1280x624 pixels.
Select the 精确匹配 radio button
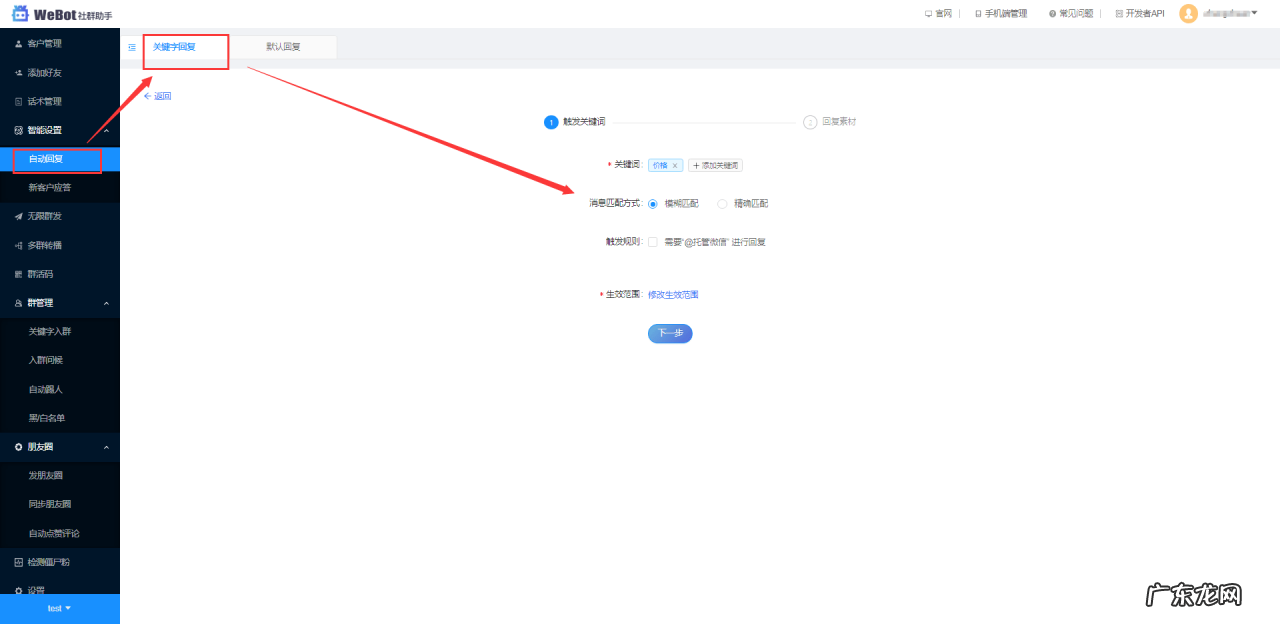pyautogui.click(x=722, y=203)
